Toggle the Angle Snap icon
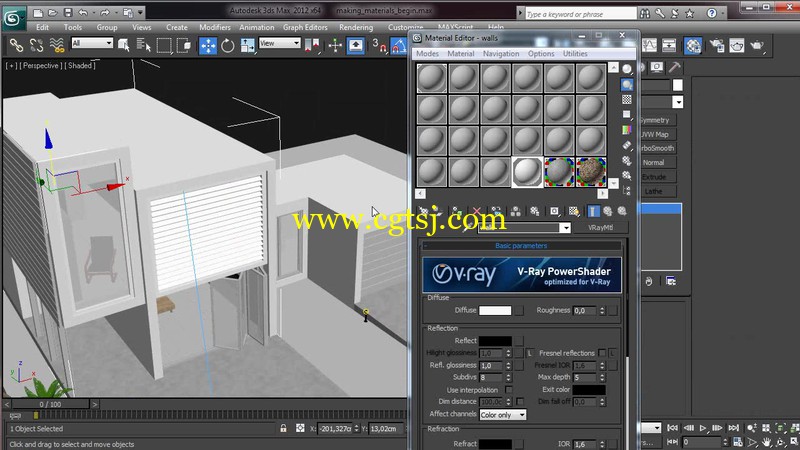 click(x=398, y=45)
